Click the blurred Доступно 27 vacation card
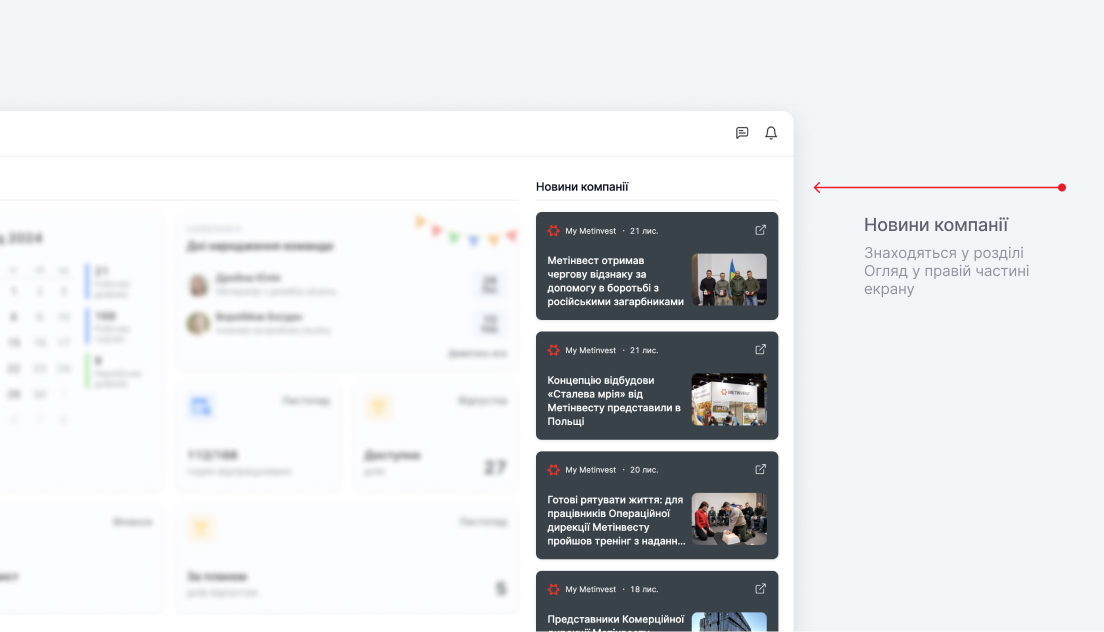 pyautogui.click(x=436, y=436)
